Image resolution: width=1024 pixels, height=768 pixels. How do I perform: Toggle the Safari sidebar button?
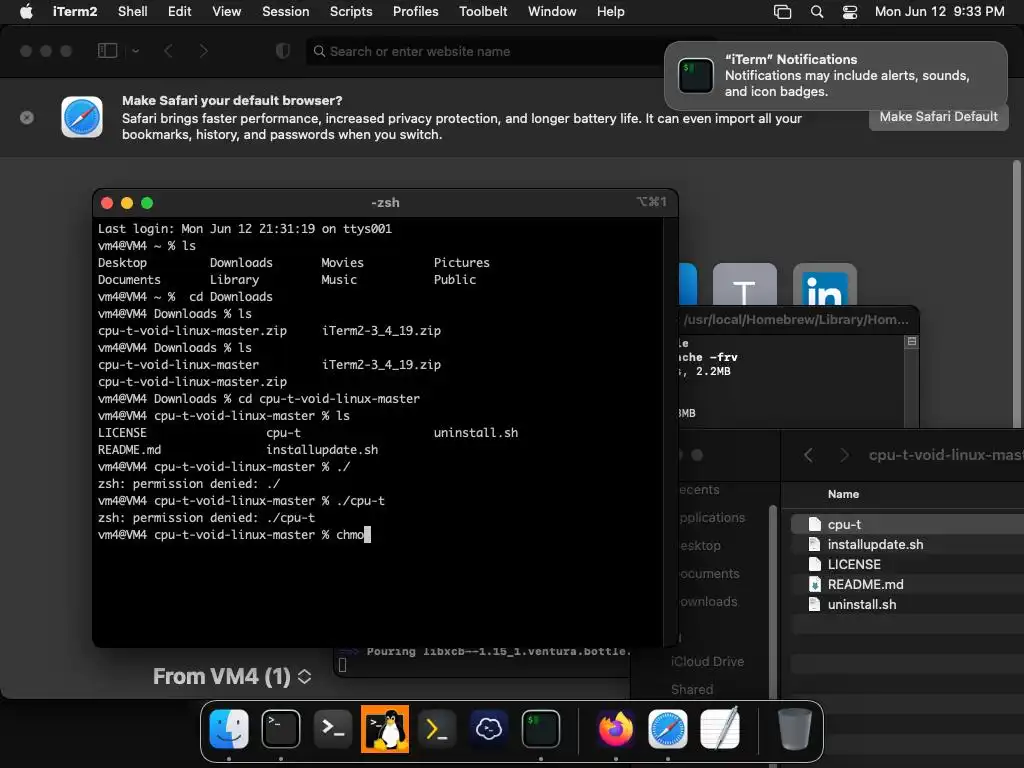(107, 51)
